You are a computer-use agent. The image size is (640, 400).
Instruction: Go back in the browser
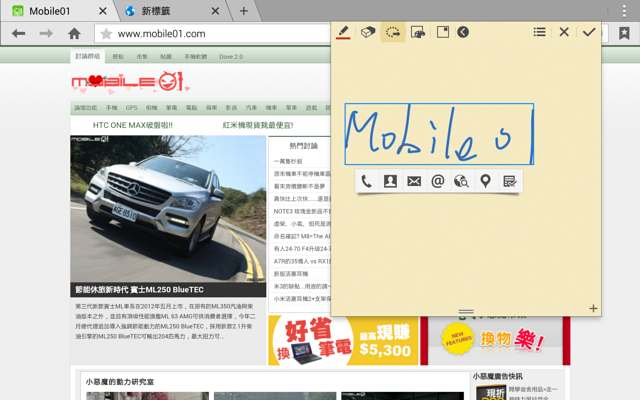click(19, 33)
